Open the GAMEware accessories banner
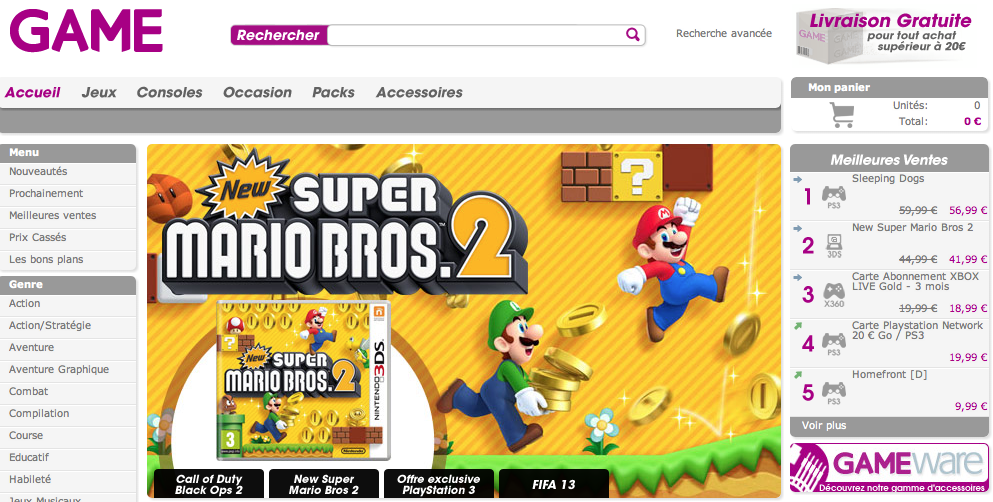Image resolution: width=993 pixels, height=502 pixels. pos(889,468)
